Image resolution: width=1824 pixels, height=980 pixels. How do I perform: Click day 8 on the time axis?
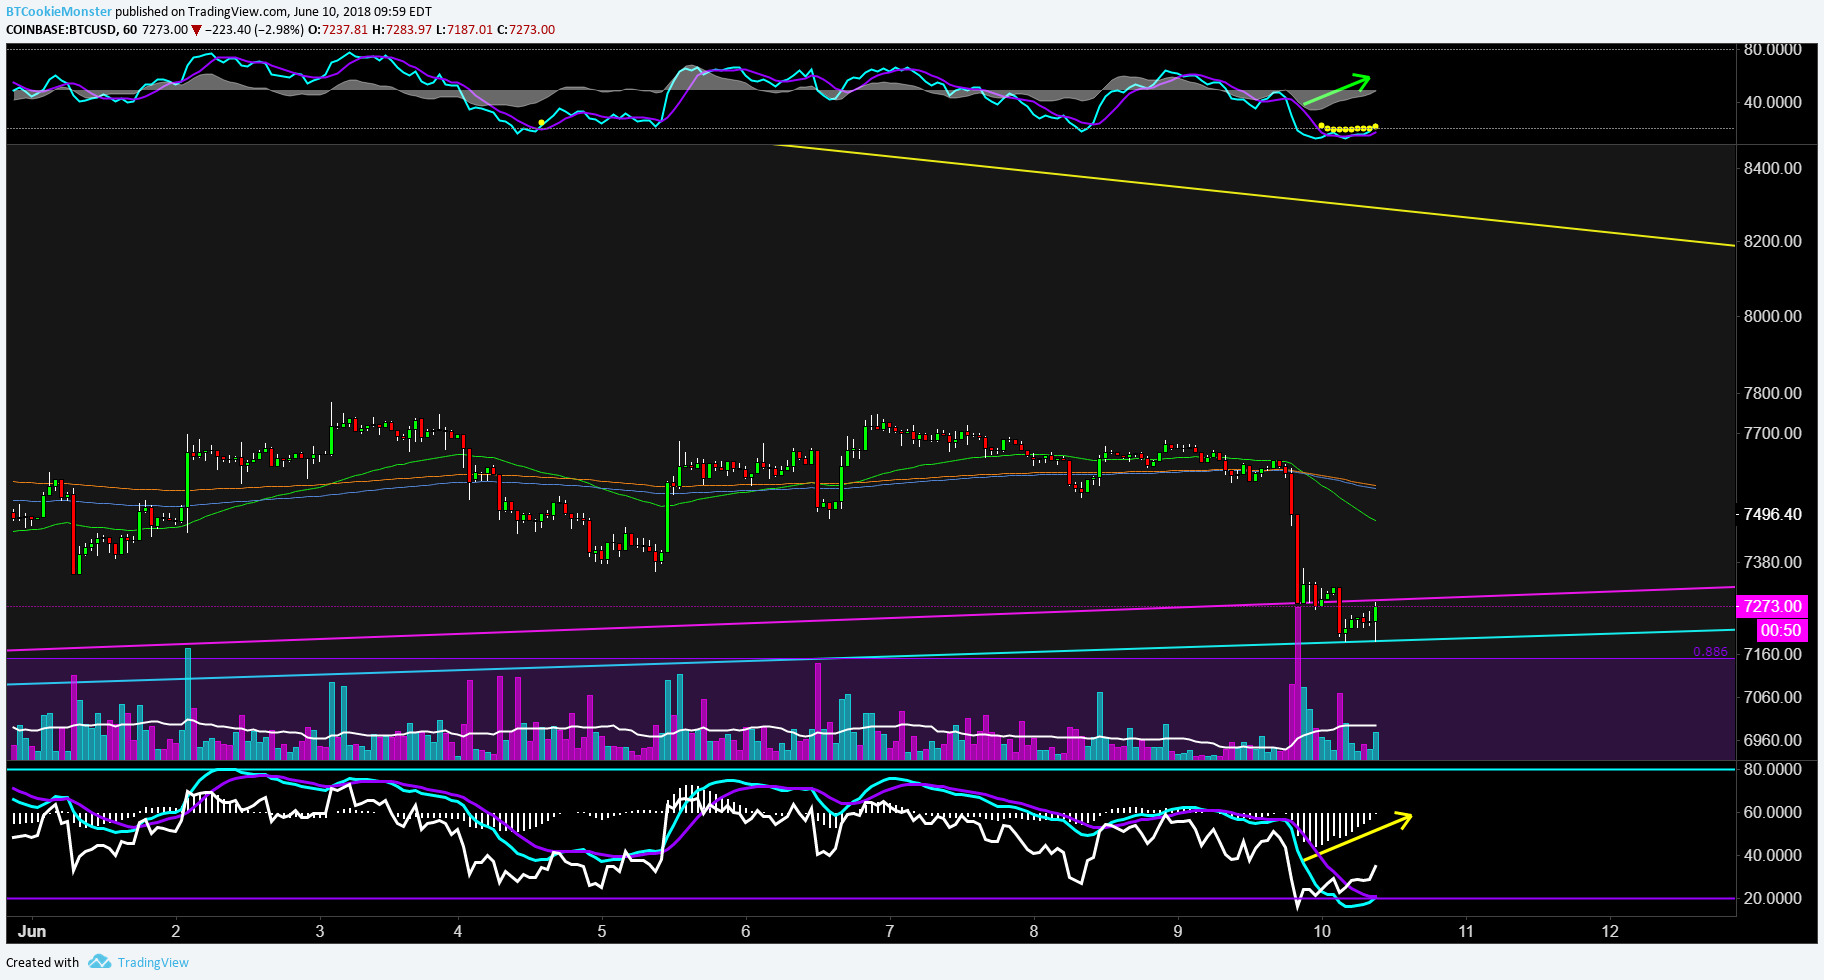[x=1034, y=931]
